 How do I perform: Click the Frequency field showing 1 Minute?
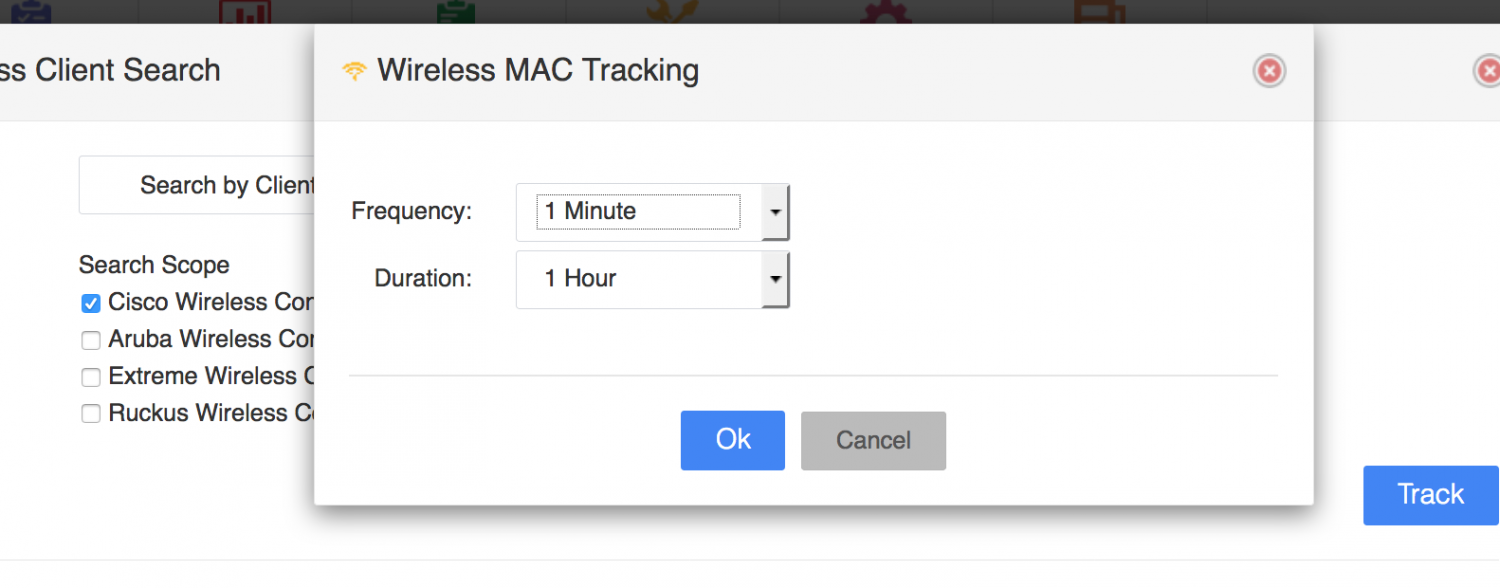(638, 212)
